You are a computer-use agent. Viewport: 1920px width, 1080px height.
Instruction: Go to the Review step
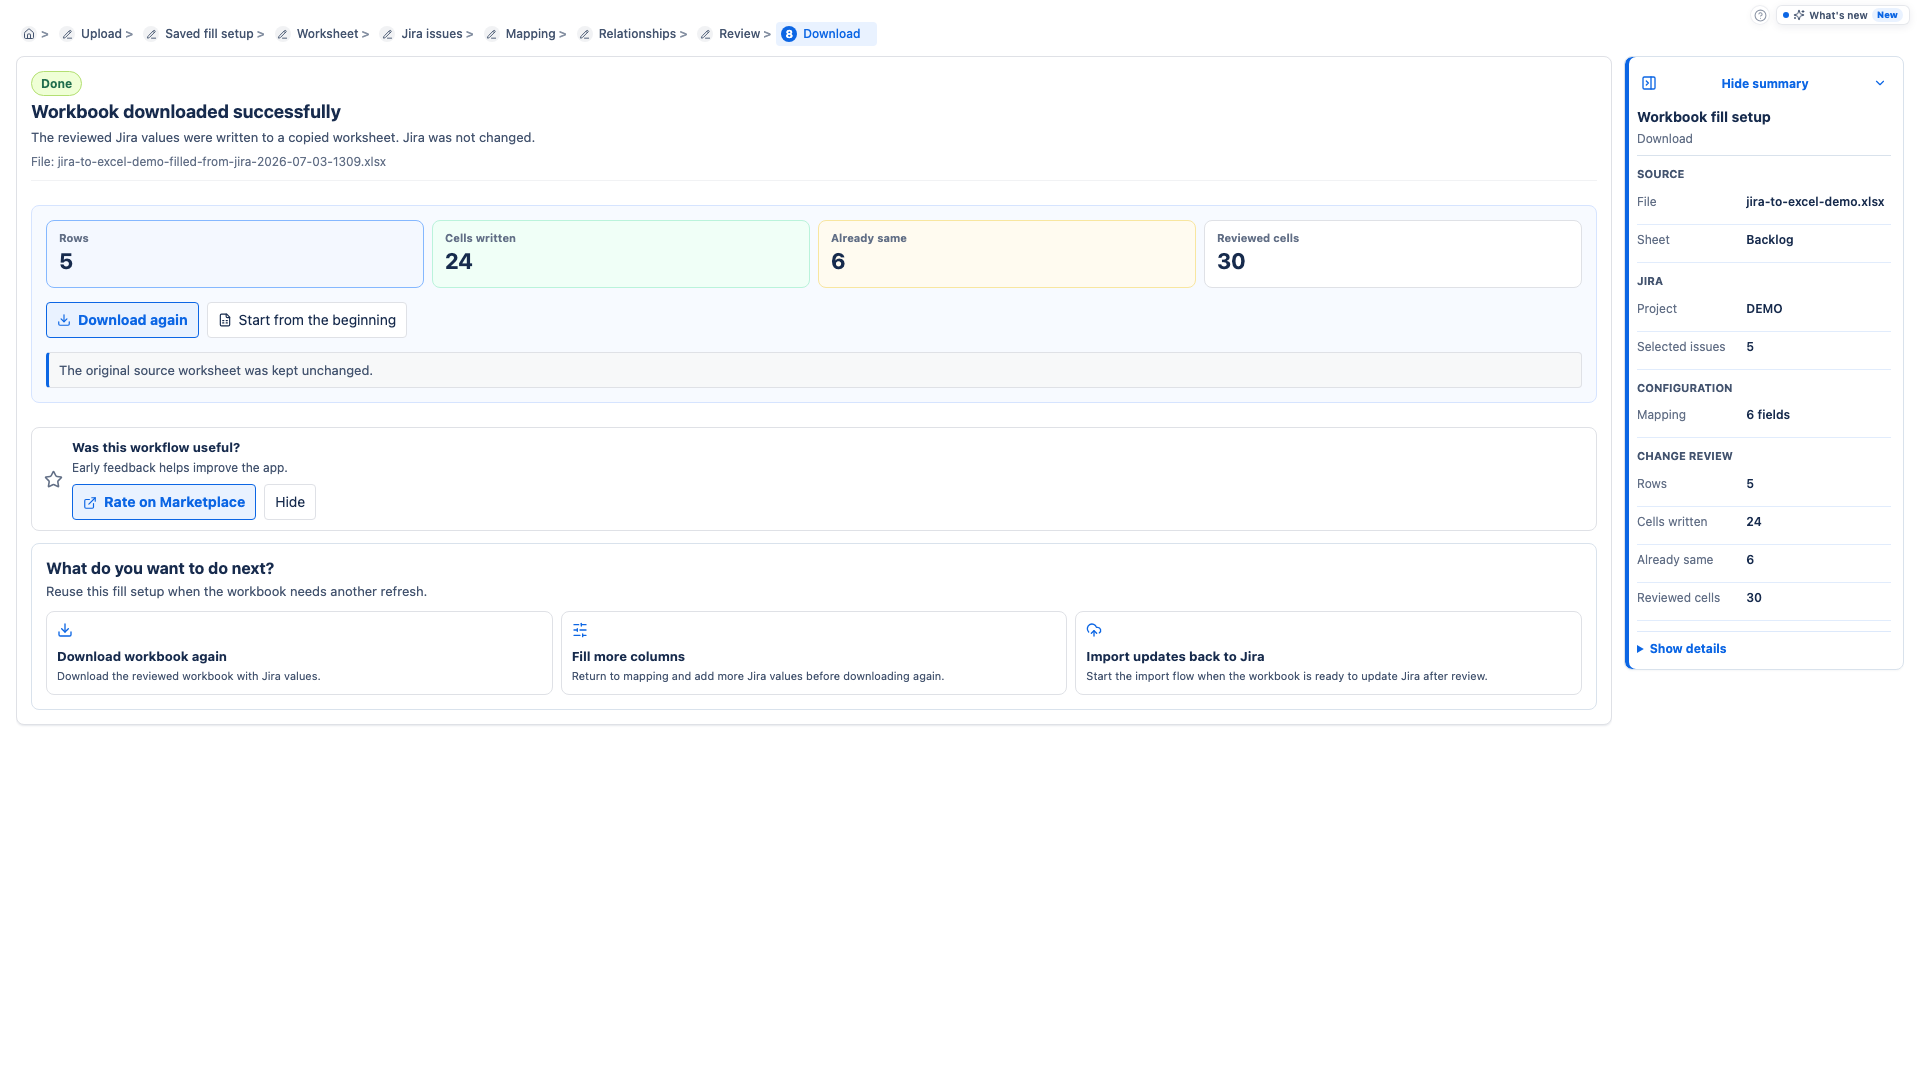[739, 34]
